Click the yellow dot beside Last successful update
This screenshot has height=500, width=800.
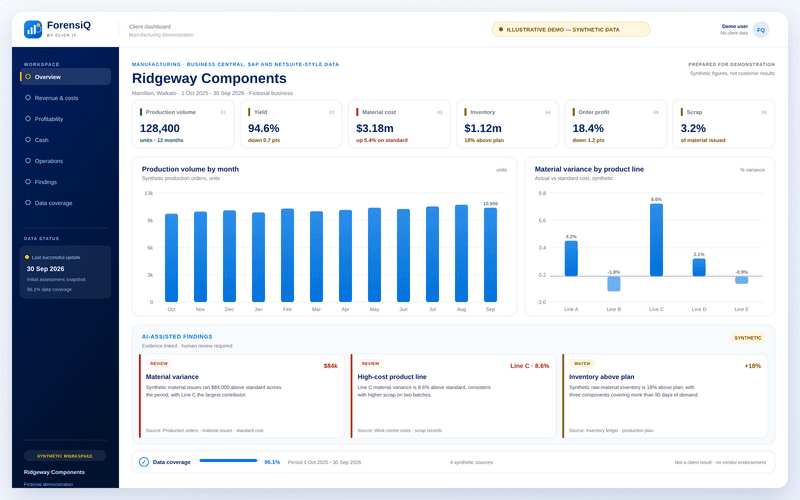(x=27, y=257)
